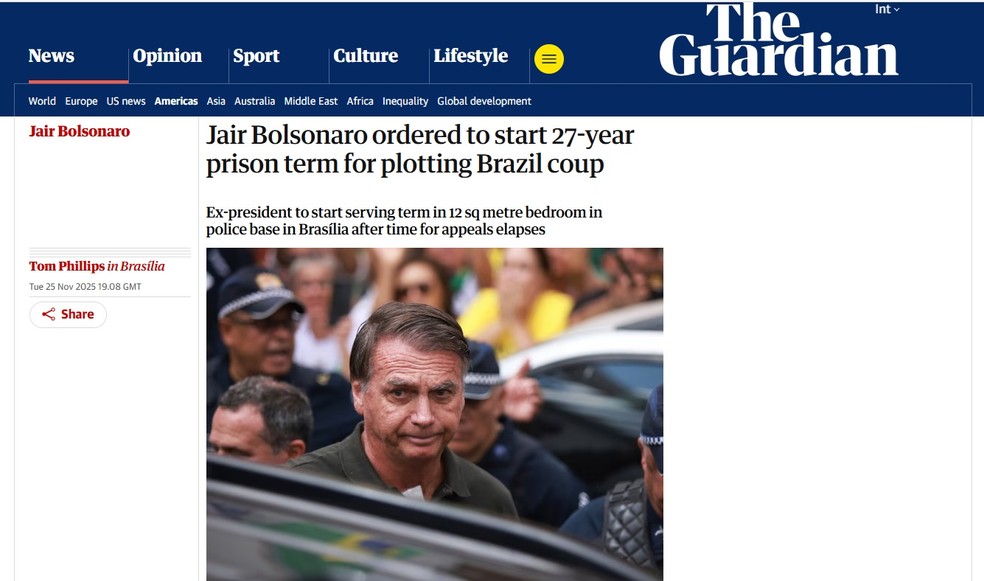The width and height of the screenshot is (984, 581).
Task: Open the hamburger navigation menu
Action: click(x=548, y=59)
